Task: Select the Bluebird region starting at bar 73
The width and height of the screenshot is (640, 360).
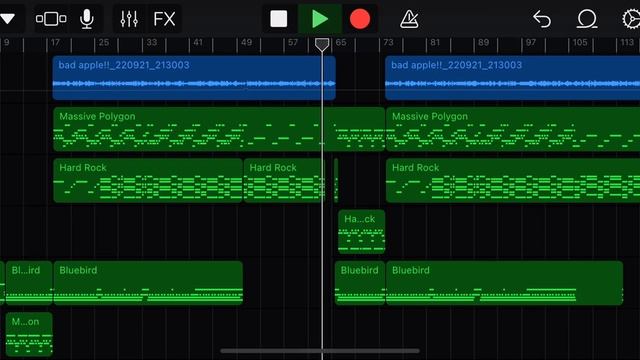Action: pos(504,283)
